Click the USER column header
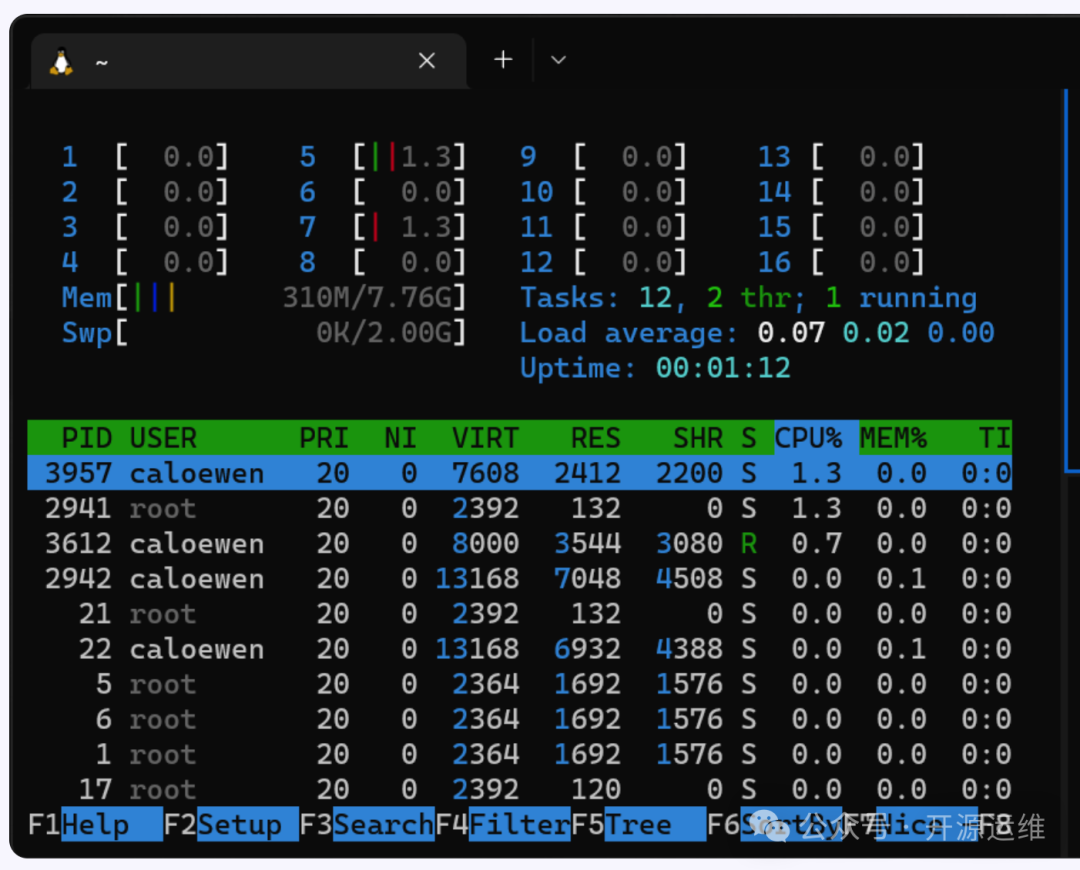Screen dimensions: 1080x870 pos(163,438)
